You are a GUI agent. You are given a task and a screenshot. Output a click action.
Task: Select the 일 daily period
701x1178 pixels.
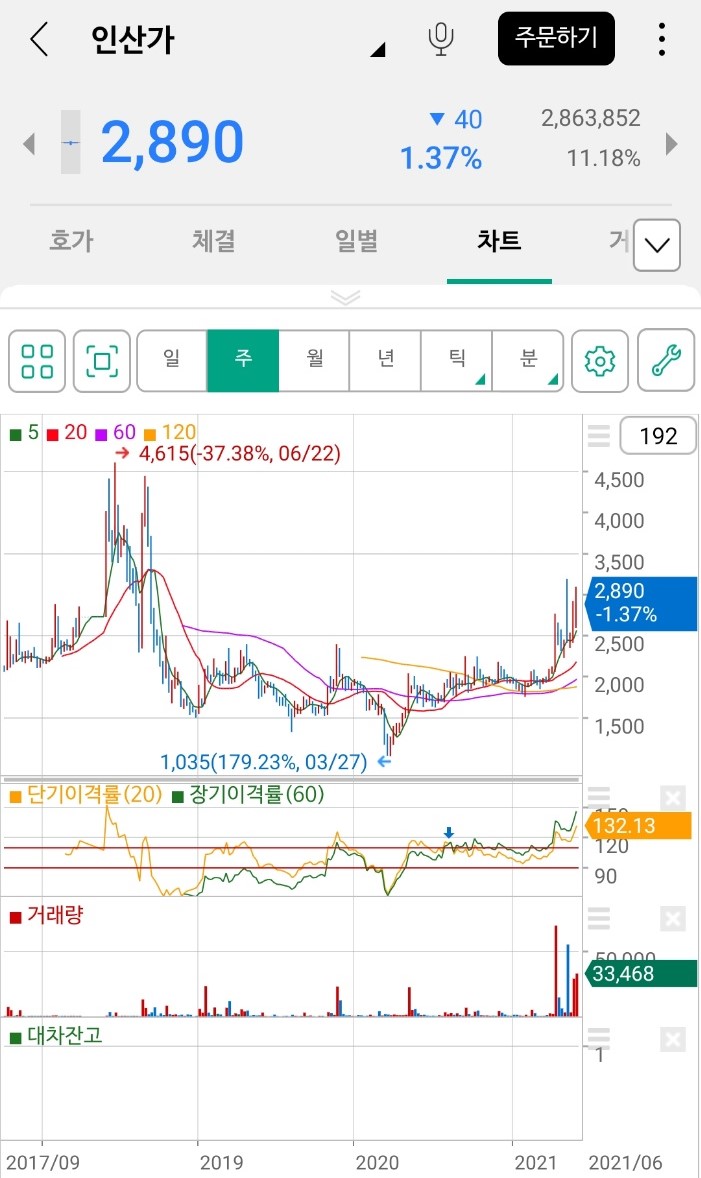(172, 361)
